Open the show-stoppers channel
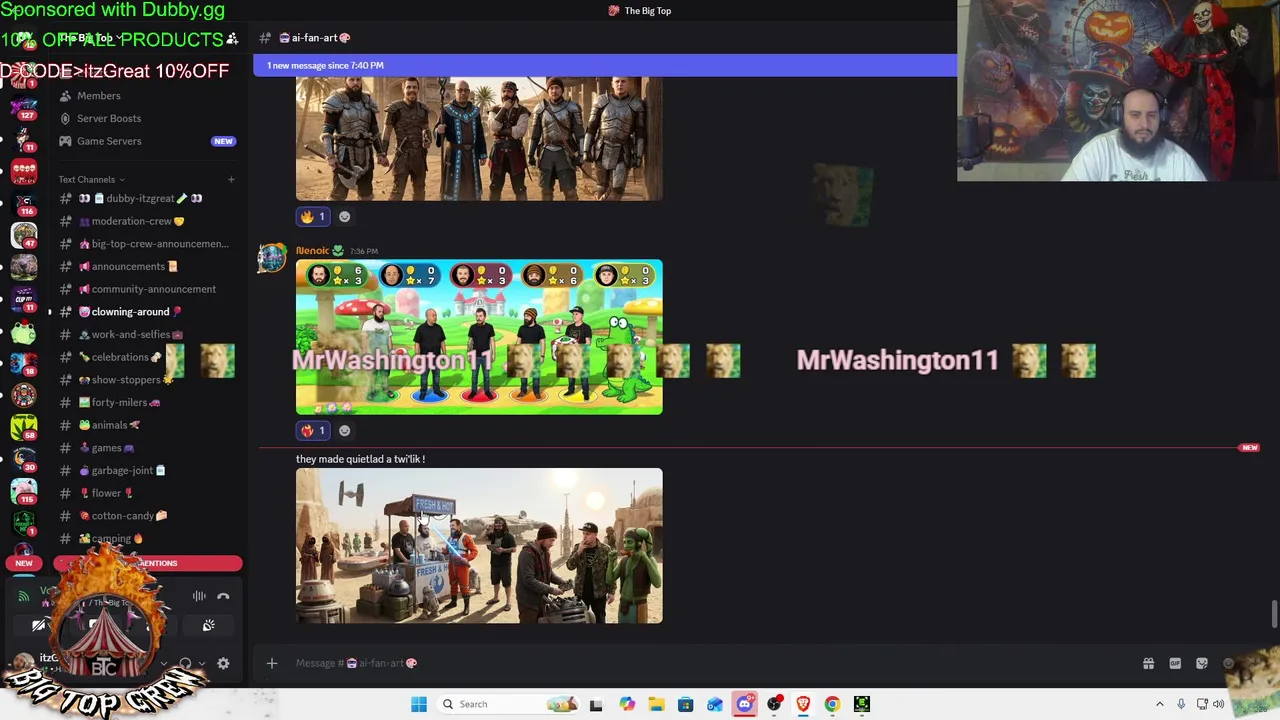The width and height of the screenshot is (1280, 720). pos(126,380)
